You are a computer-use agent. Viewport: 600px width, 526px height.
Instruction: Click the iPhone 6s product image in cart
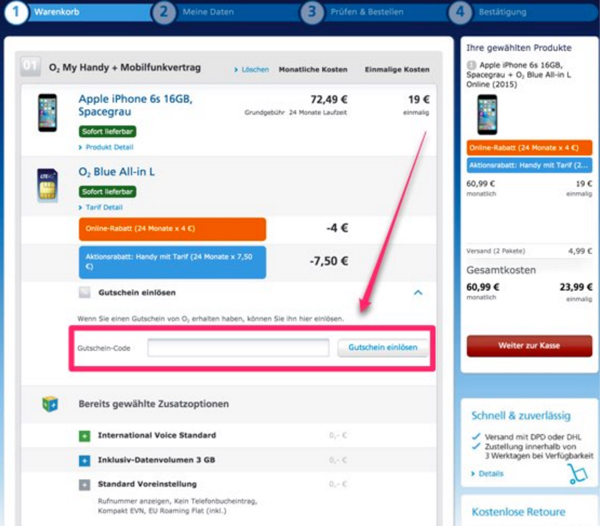coord(45,113)
